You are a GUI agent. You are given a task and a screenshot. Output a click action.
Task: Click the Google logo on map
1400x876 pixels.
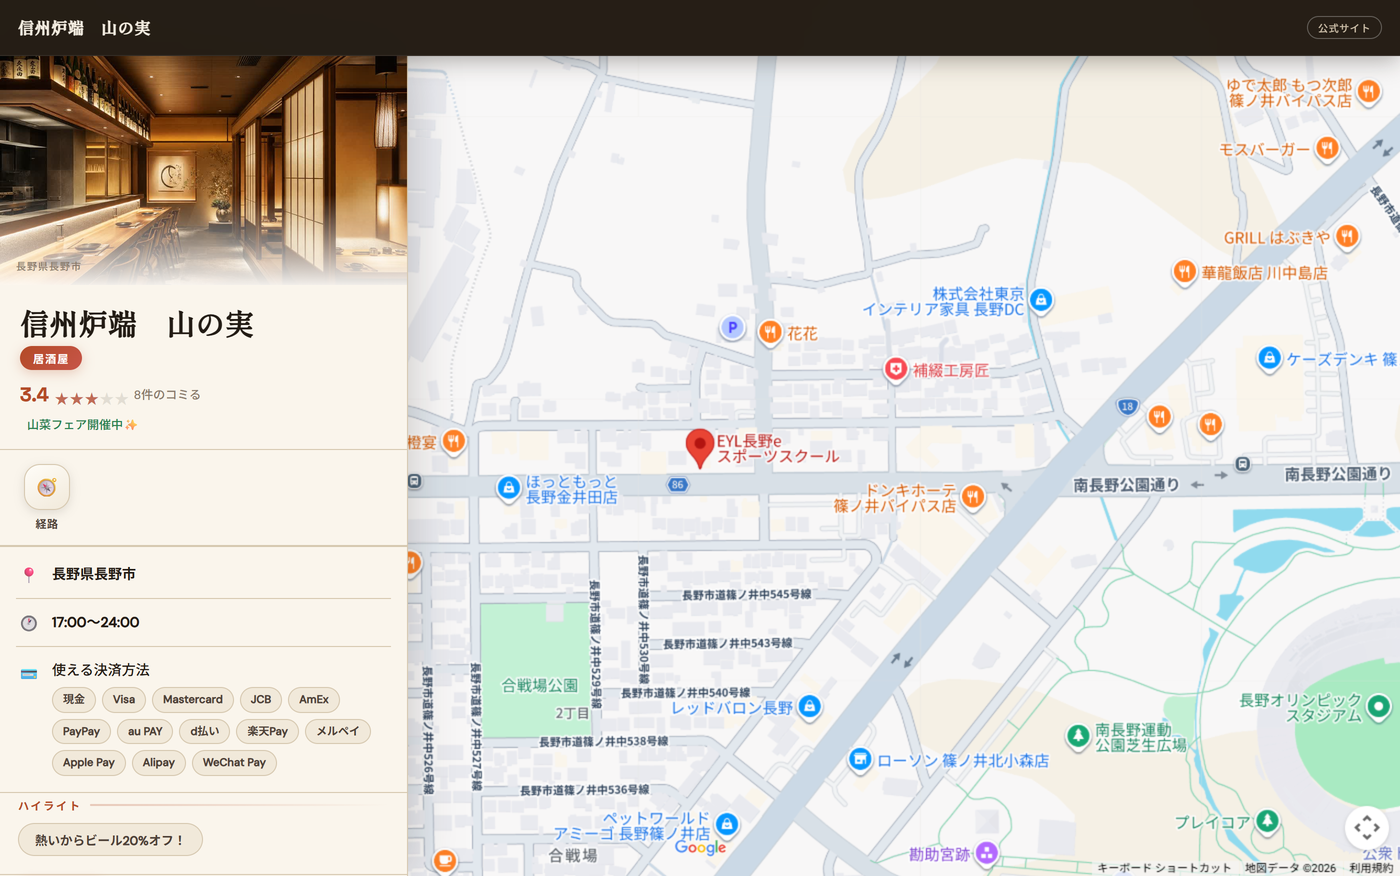(700, 848)
